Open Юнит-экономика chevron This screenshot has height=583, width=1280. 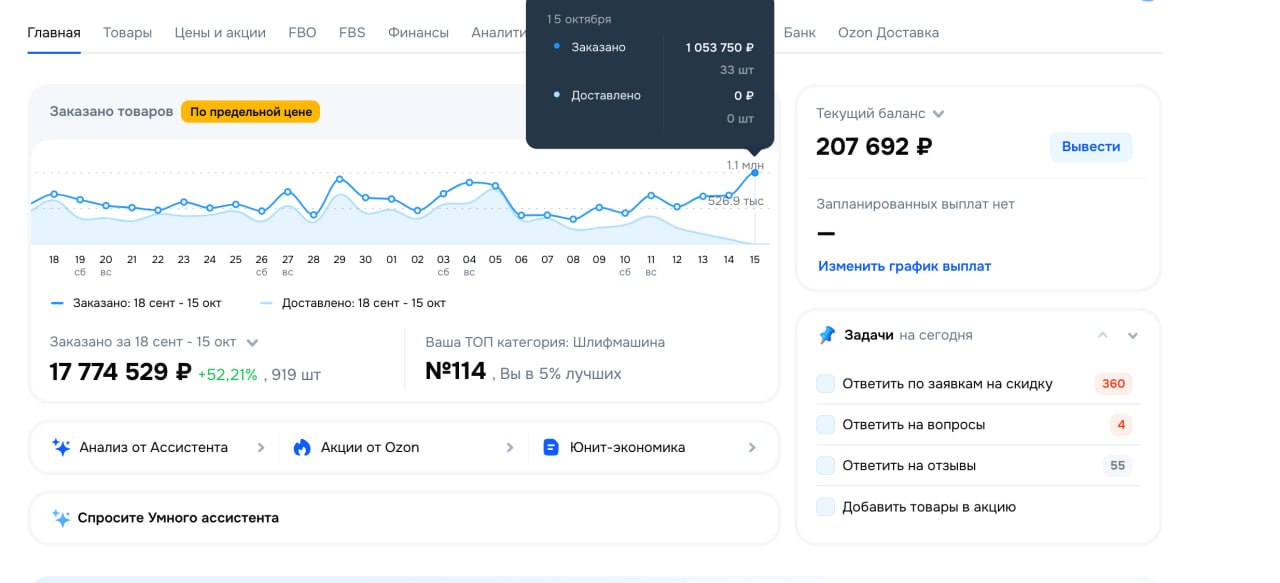tap(752, 447)
